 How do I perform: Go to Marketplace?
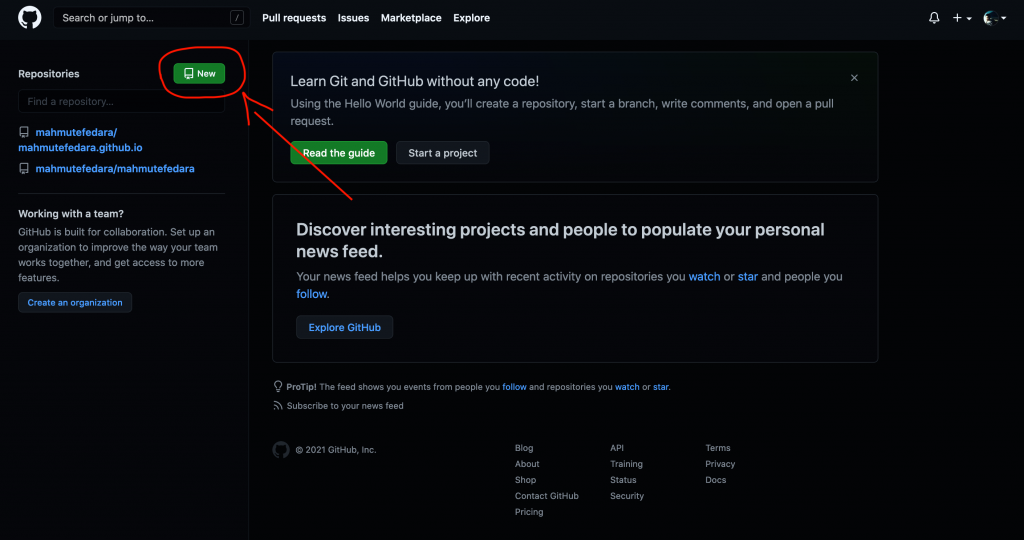coord(411,18)
